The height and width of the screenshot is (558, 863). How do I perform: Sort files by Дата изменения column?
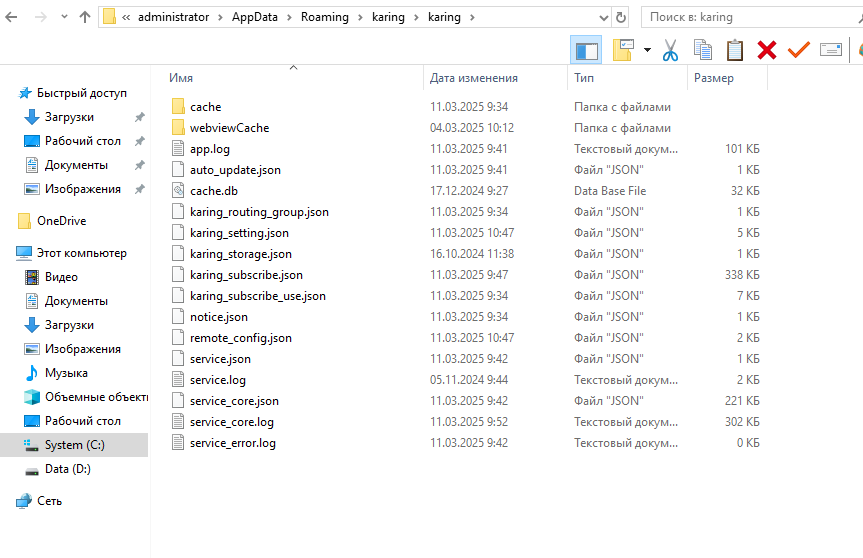tap(473, 78)
